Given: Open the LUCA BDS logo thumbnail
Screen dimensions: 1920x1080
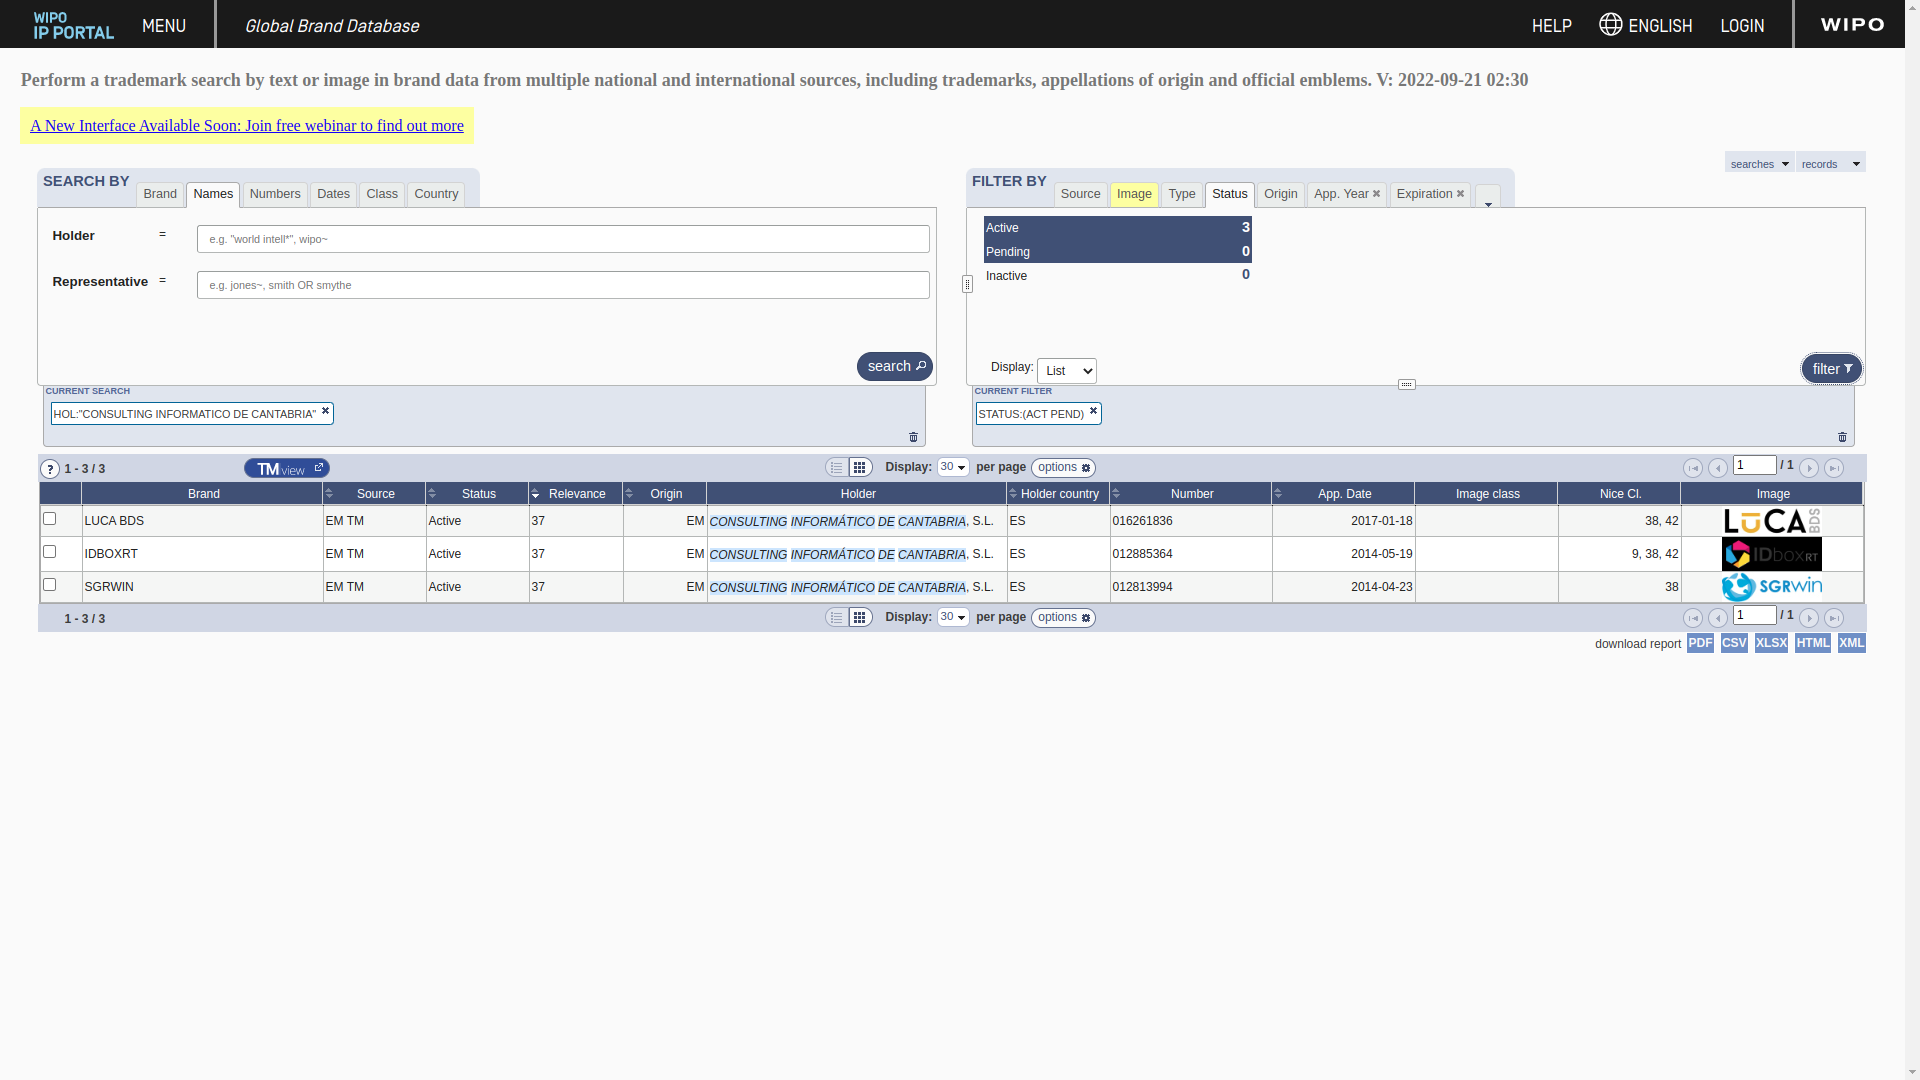Looking at the screenshot, I should 1772,521.
